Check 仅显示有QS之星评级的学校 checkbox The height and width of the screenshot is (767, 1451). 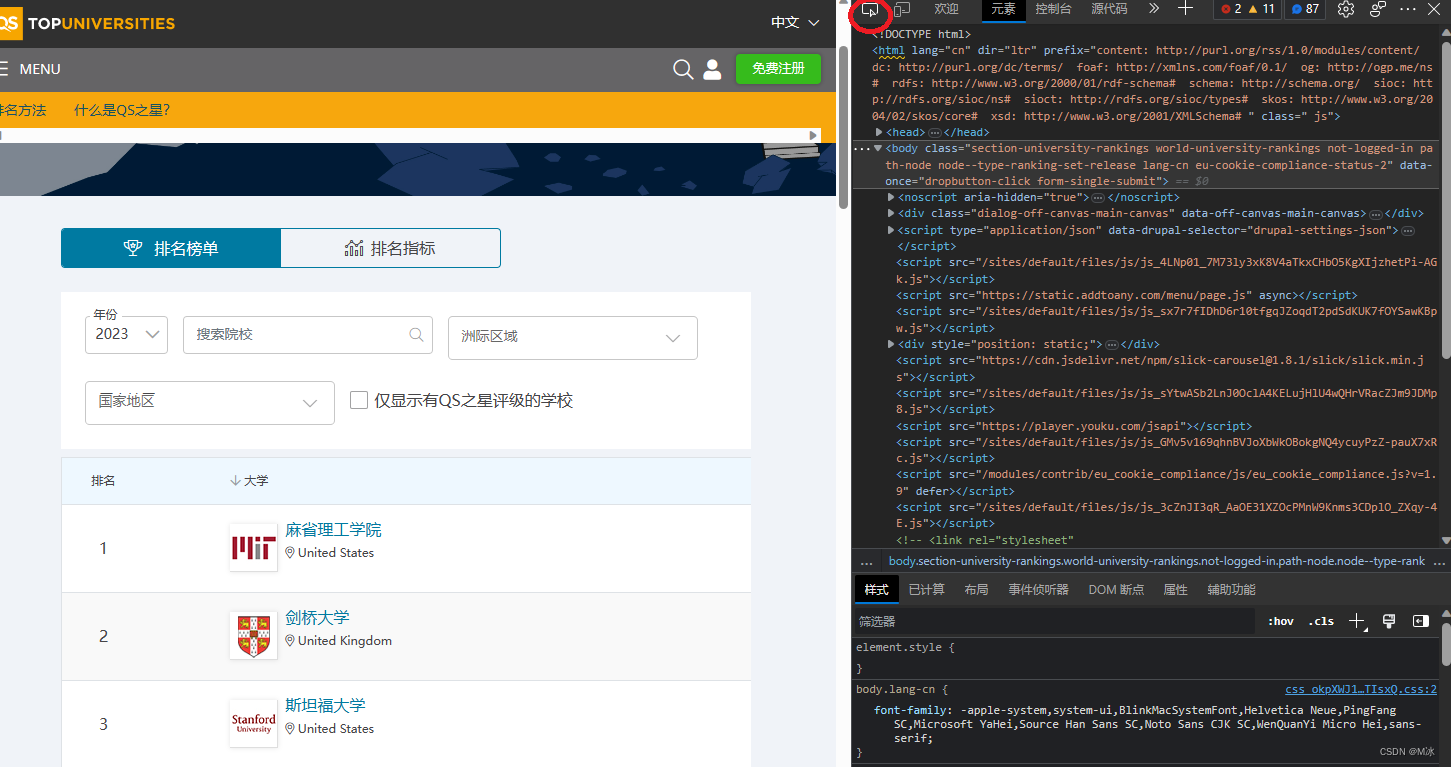(x=359, y=400)
